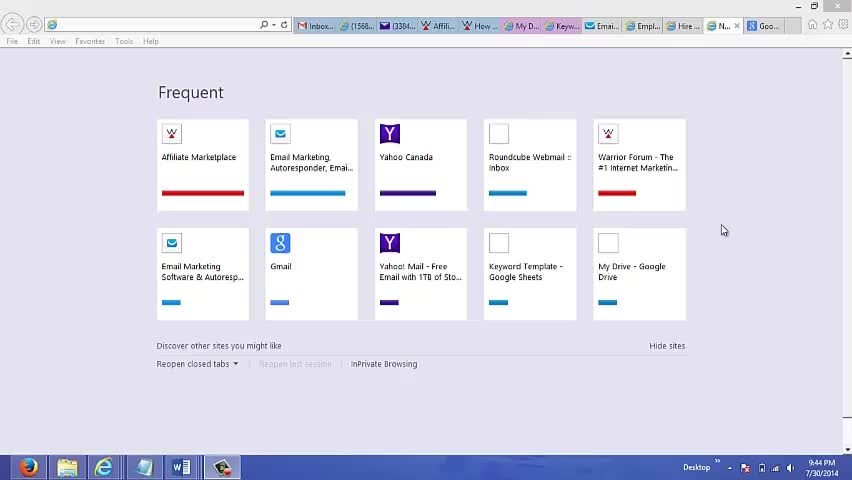The width and height of the screenshot is (852, 480).
Task: Click the vertical scrollbar up arrow
Action: coord(847,54)
